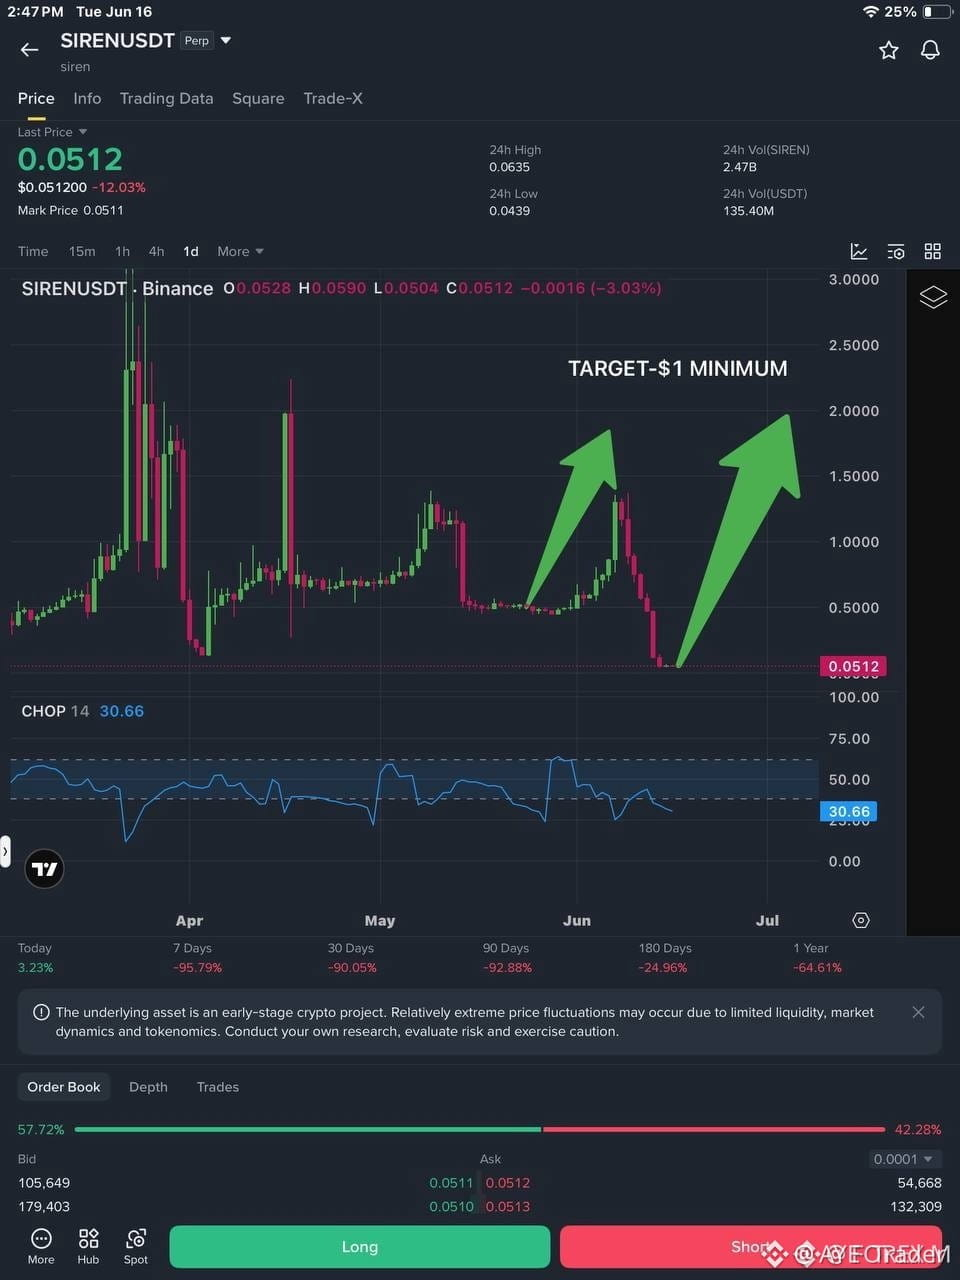Screen dimensions: 960x1280
Task: Tap the red Short button
Action: pos(751,1246)
